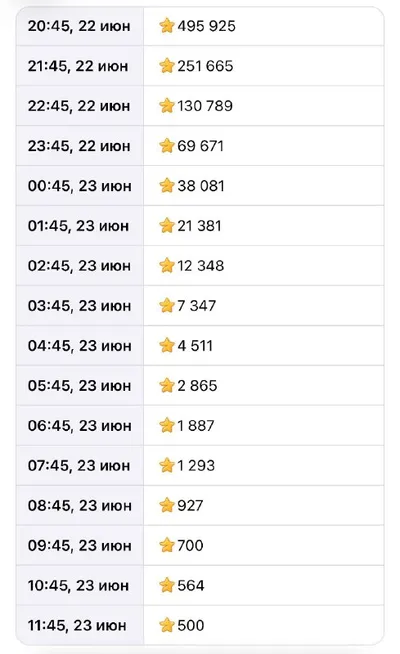Click the star icon beside 495 925
Image resolution: width=400 pixels, height=654 pixels.
coord(166,26)
